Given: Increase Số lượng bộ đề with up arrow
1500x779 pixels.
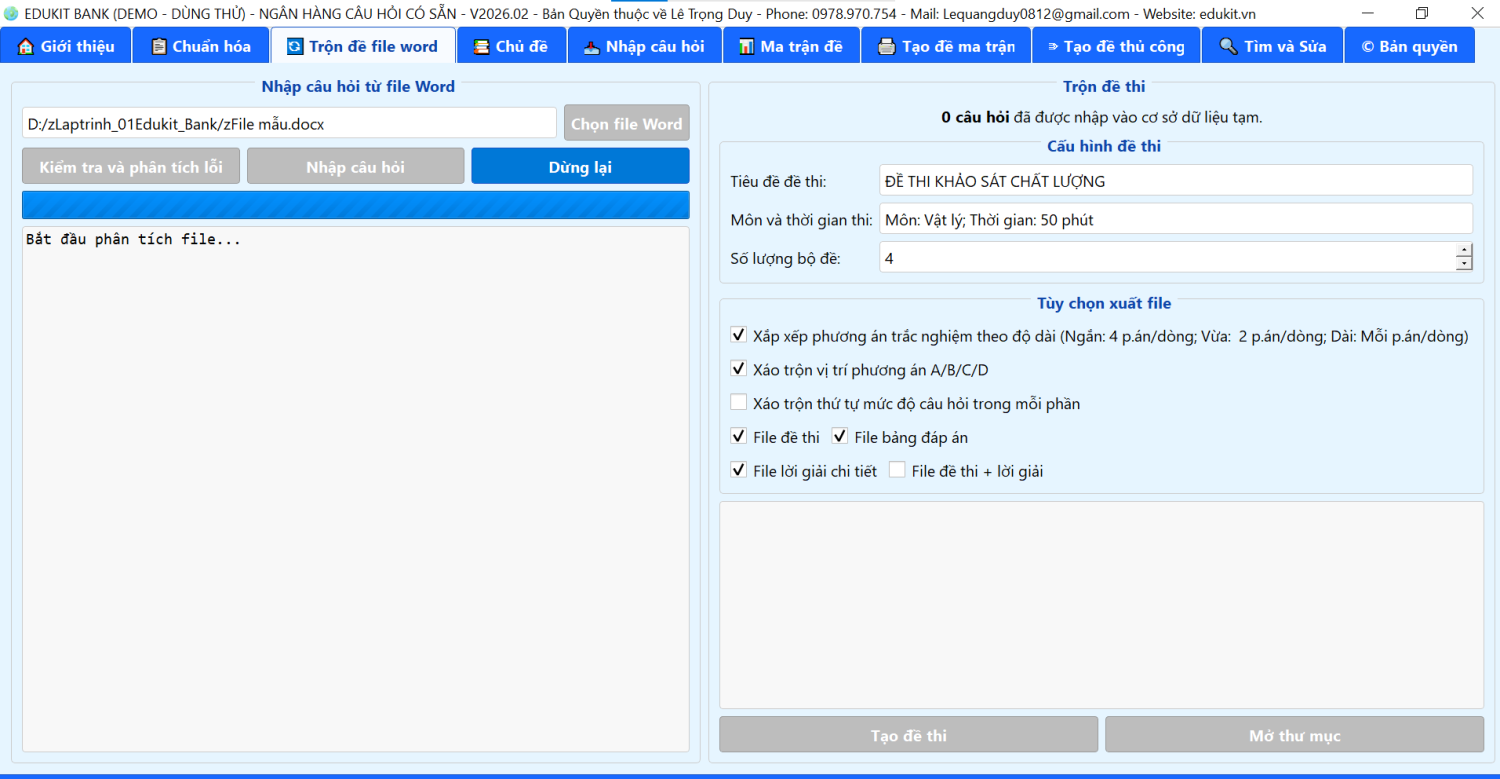Looking at the screenshot, I should coord(1464,250).
